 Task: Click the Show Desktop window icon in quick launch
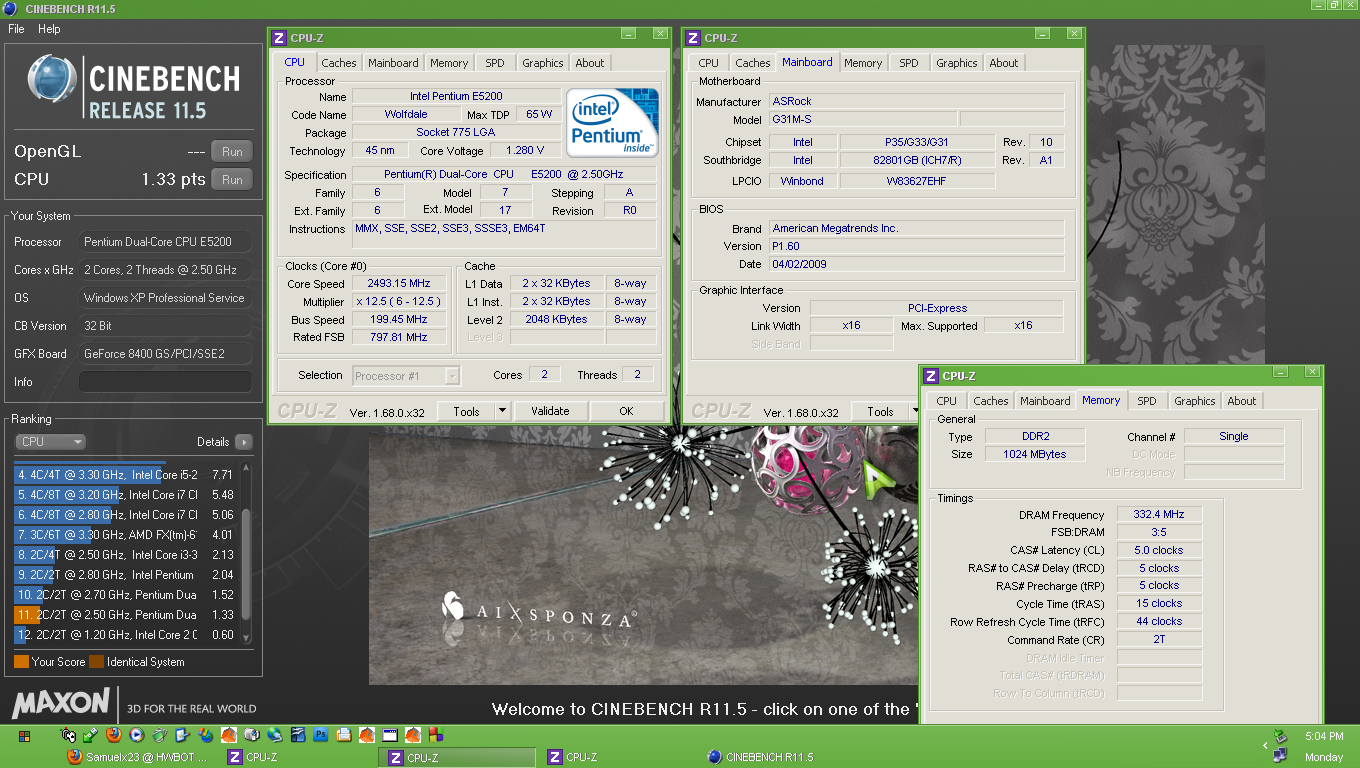pos(389,735)
